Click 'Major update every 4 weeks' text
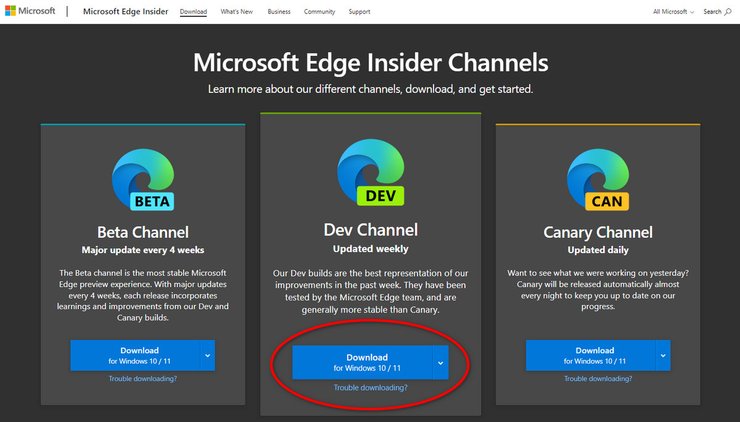The height and width of the screenshot is (422, 740). coord(143,250)
